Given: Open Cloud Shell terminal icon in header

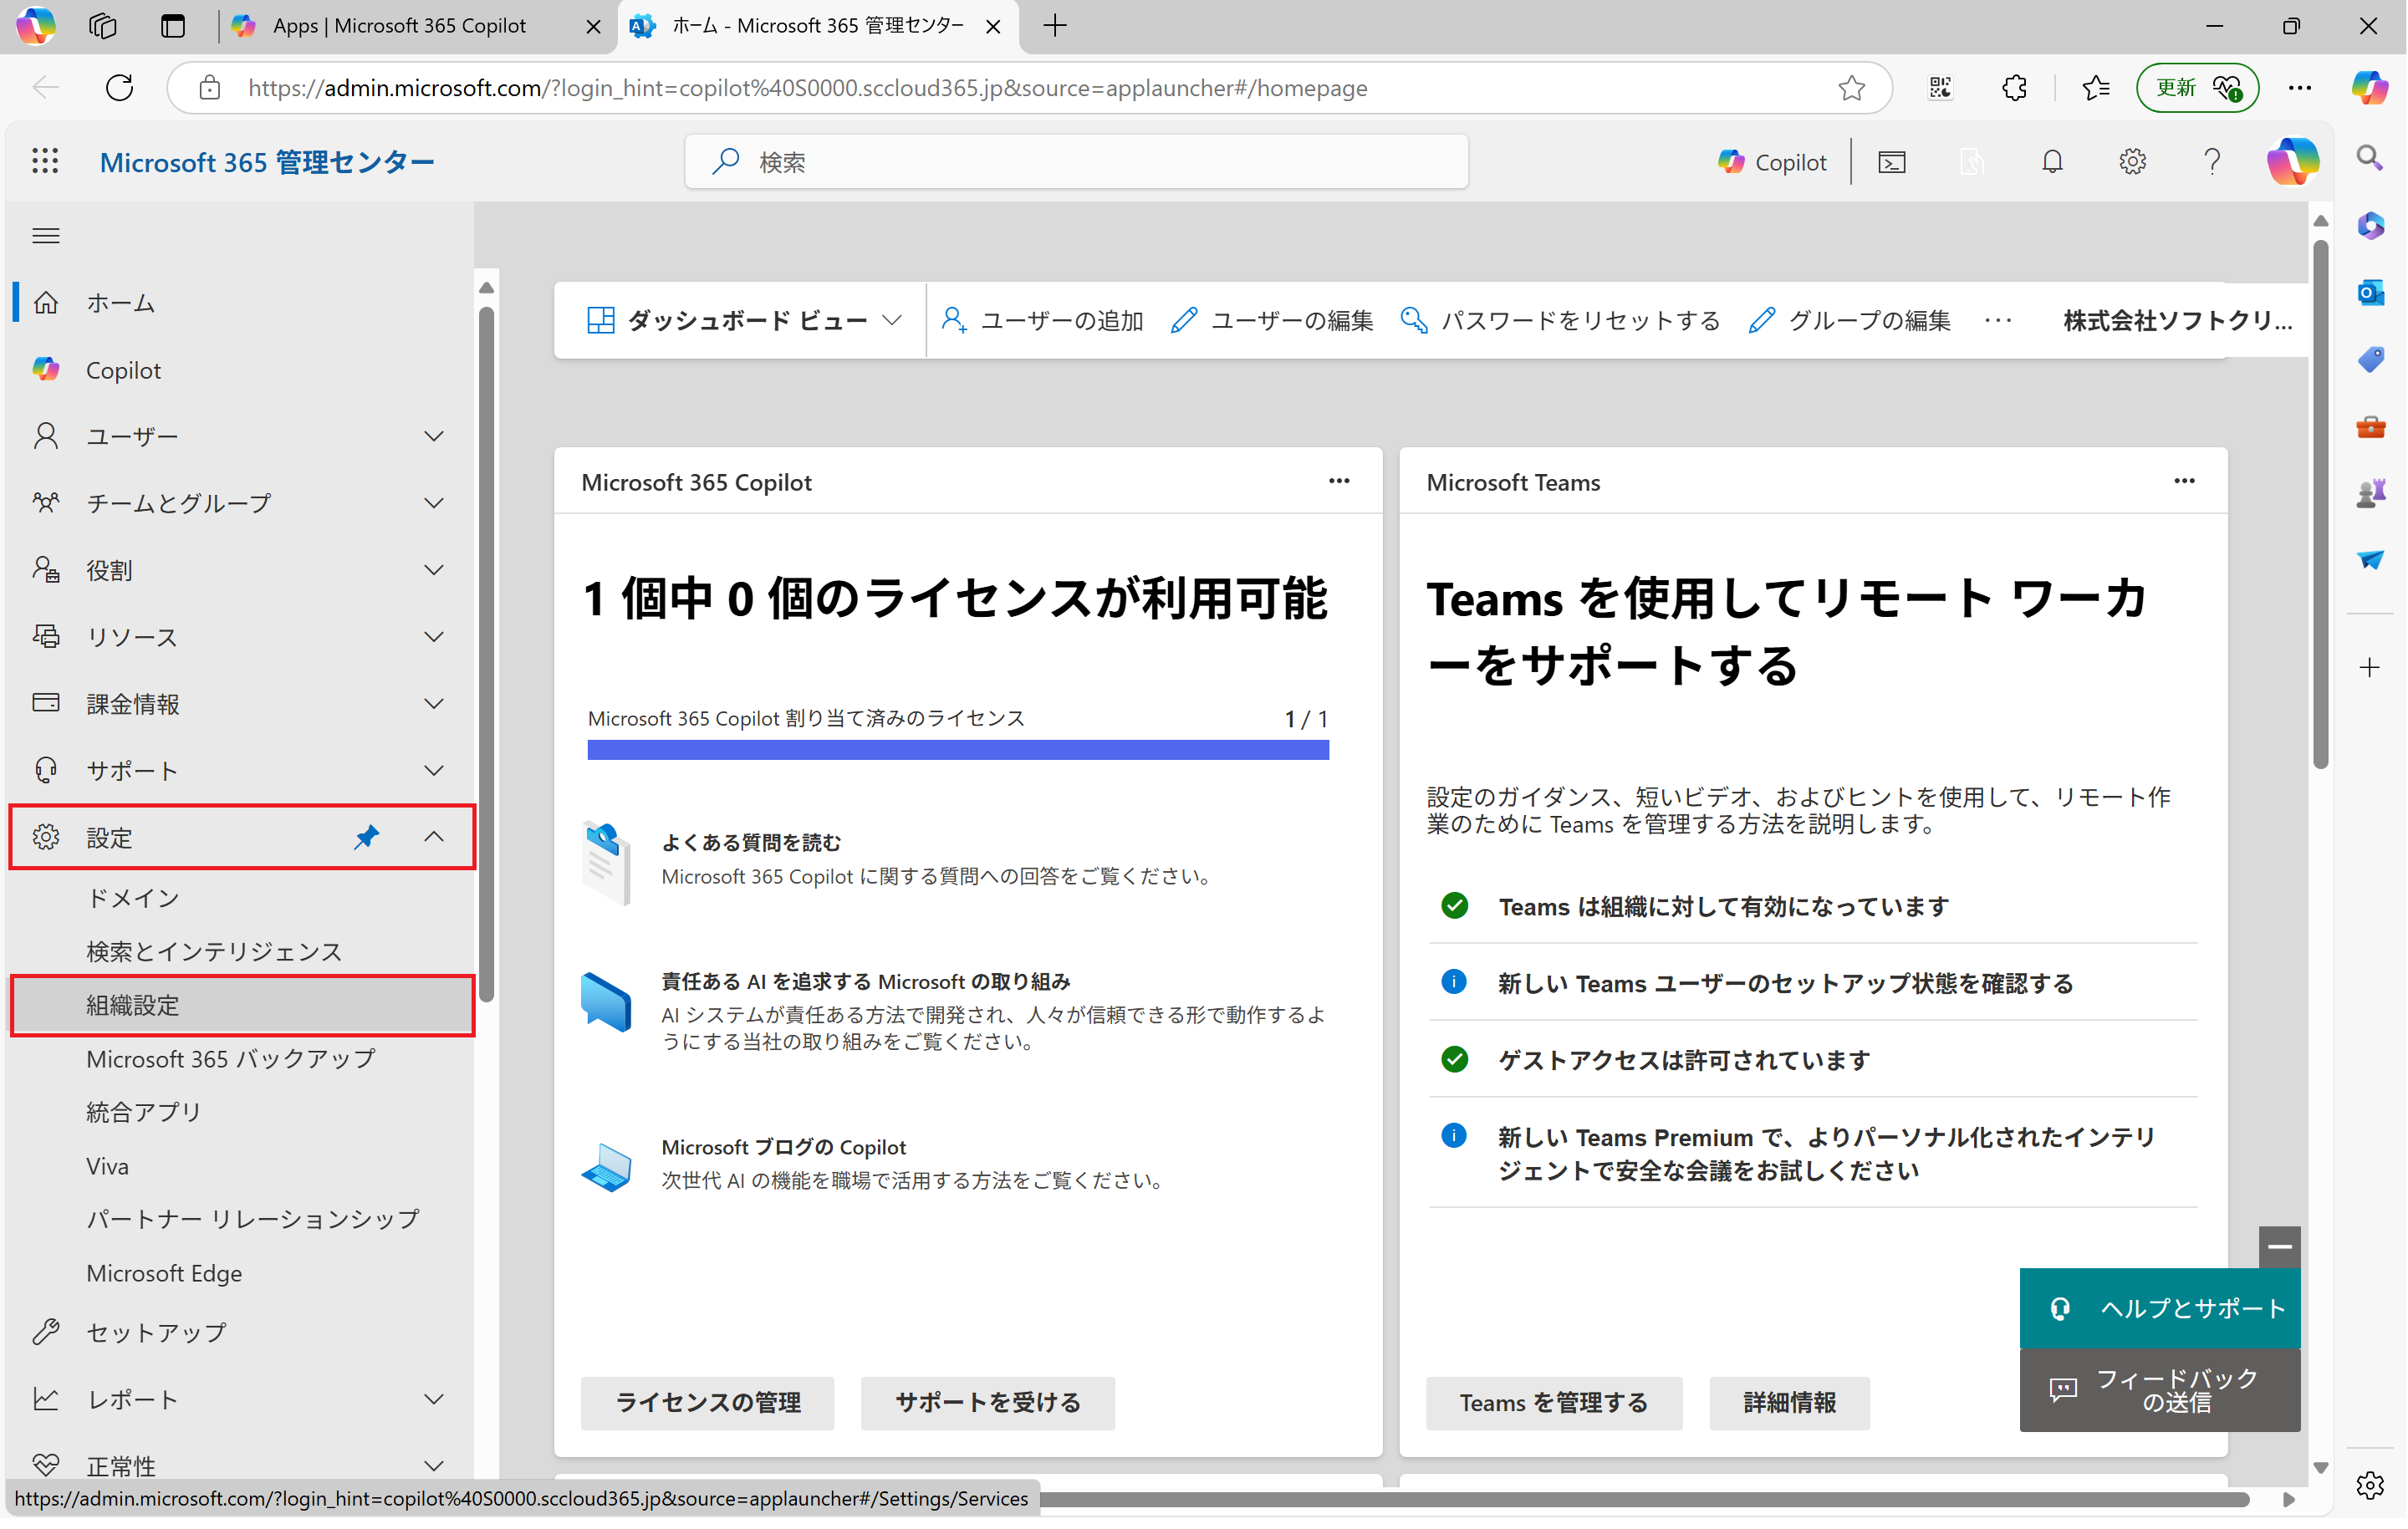Looking at the screenshot, I should point(1892,162).
